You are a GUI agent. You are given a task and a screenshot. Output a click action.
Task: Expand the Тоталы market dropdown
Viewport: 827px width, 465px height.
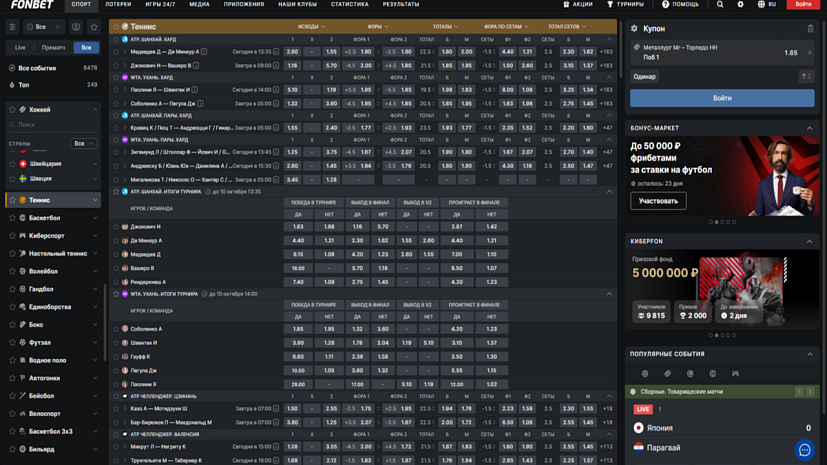[445, 27]
